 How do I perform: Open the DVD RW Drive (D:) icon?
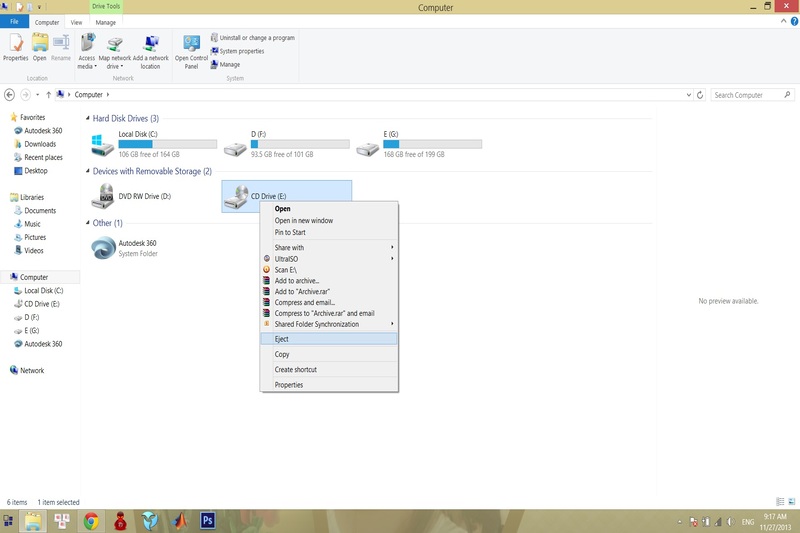click(103, 196)
